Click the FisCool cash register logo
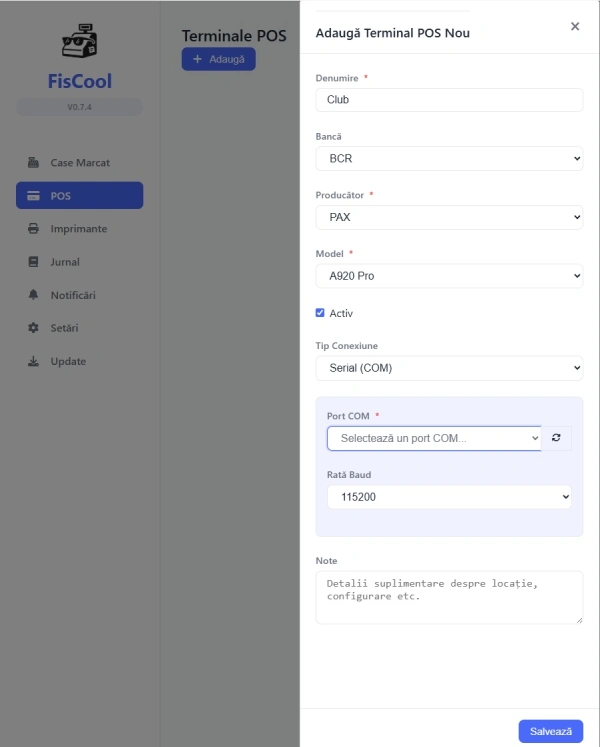Viewport: 600px width, 747px height. [x=80, y=40]
